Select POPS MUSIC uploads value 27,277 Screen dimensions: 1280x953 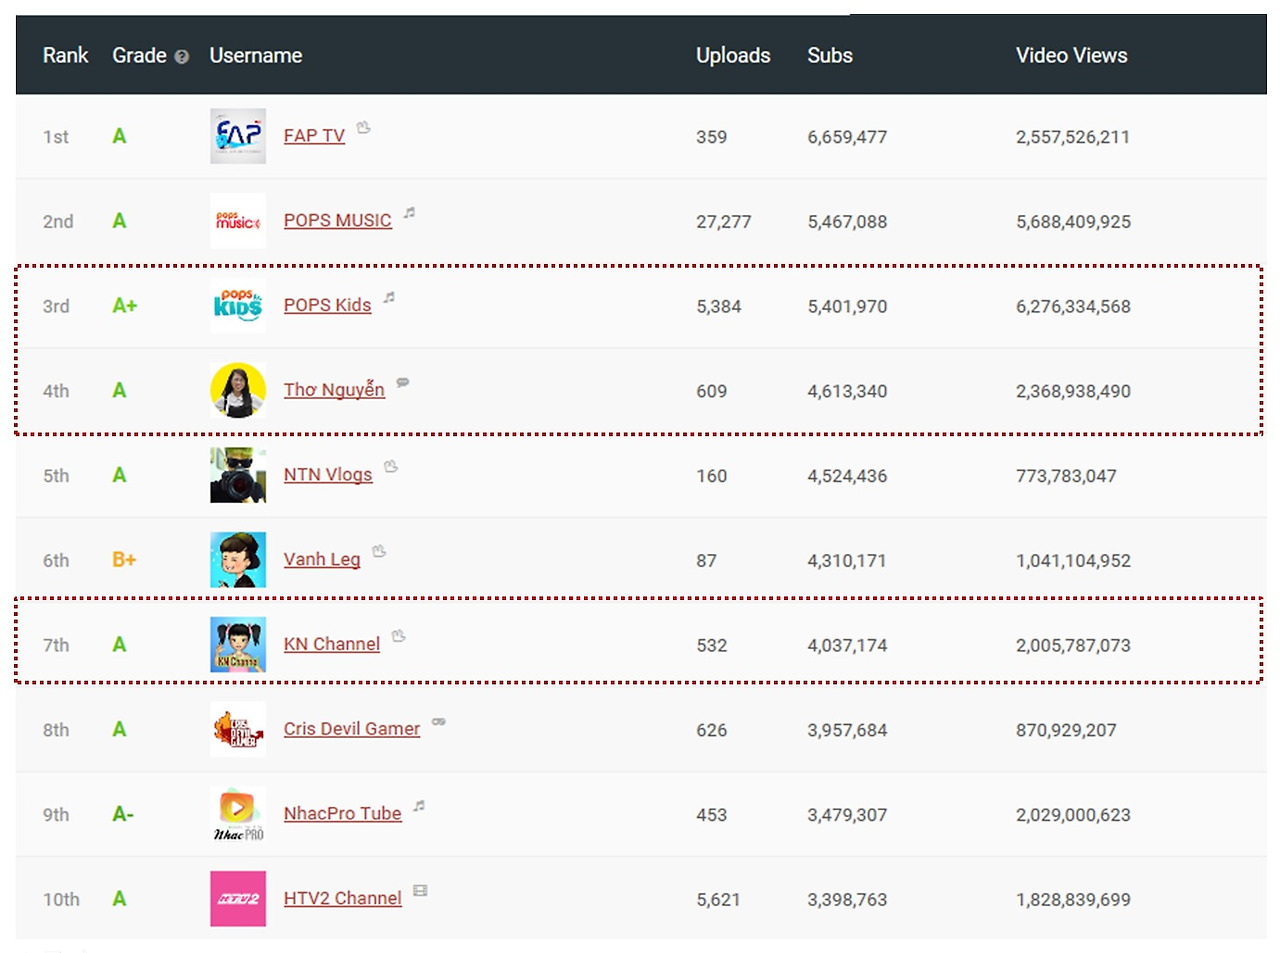[724, 222]
